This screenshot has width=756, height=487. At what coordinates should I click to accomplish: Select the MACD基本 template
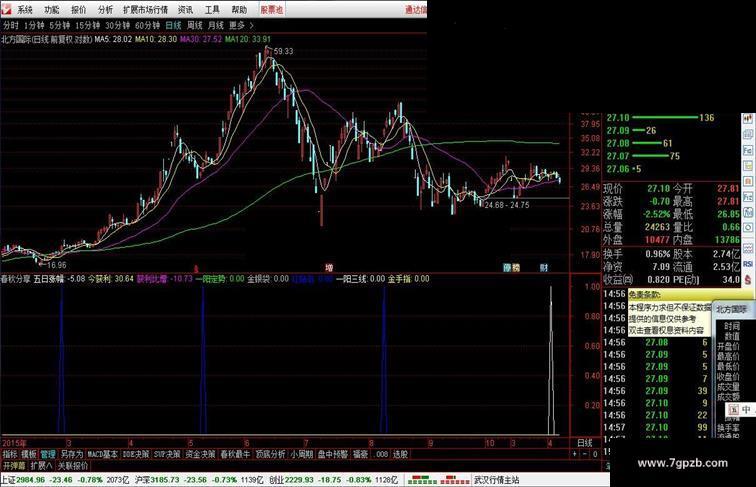pos(103,454)
